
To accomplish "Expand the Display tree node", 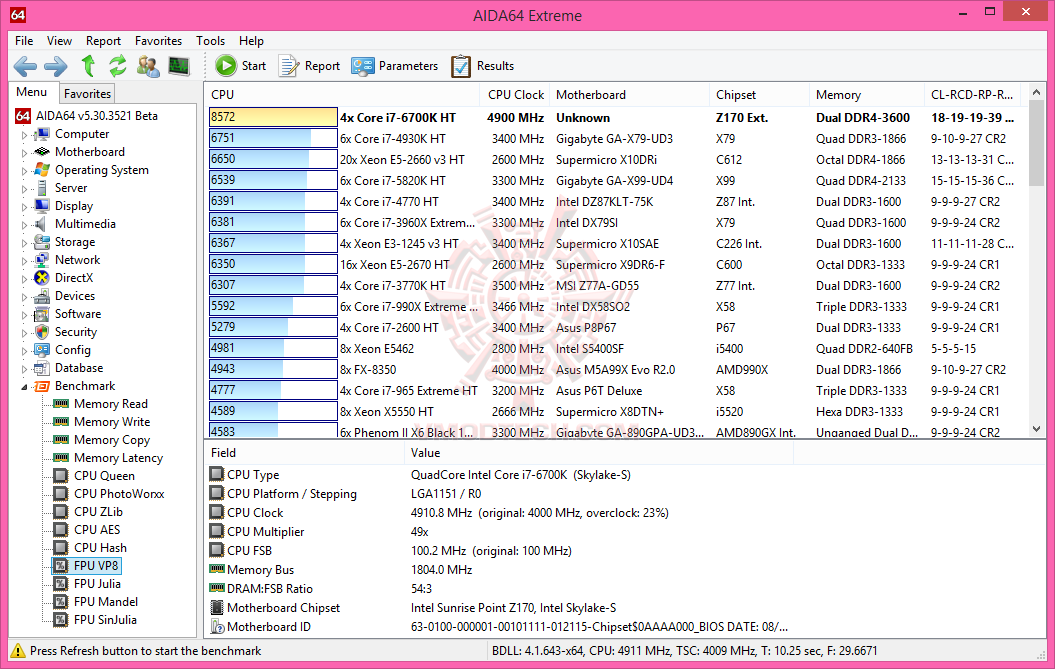I will tap(25, 207).
